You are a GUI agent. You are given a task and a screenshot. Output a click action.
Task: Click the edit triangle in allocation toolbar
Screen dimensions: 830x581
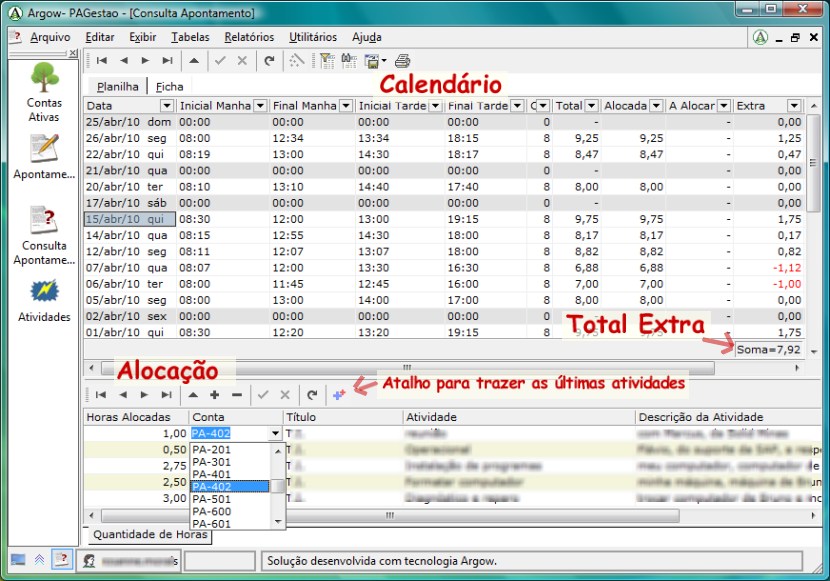click(193, 395)
